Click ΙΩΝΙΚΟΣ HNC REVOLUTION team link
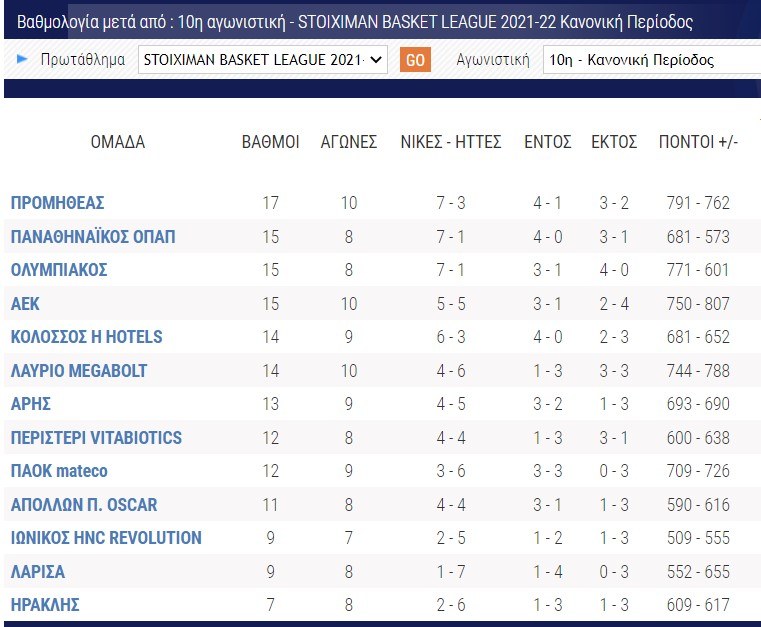761x627 pixels. coord(106,538)
